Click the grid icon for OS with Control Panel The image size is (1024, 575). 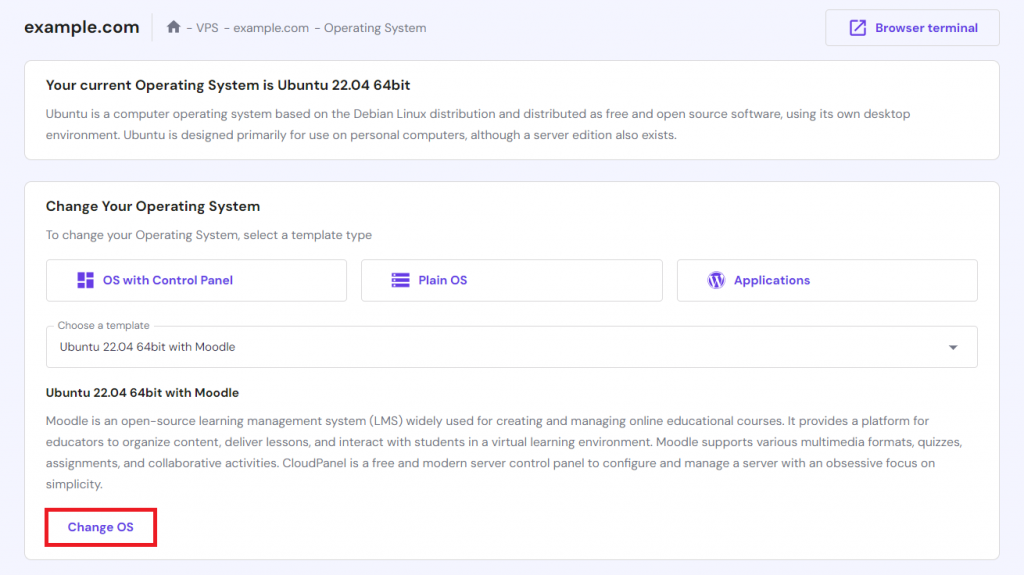(86, 280)
